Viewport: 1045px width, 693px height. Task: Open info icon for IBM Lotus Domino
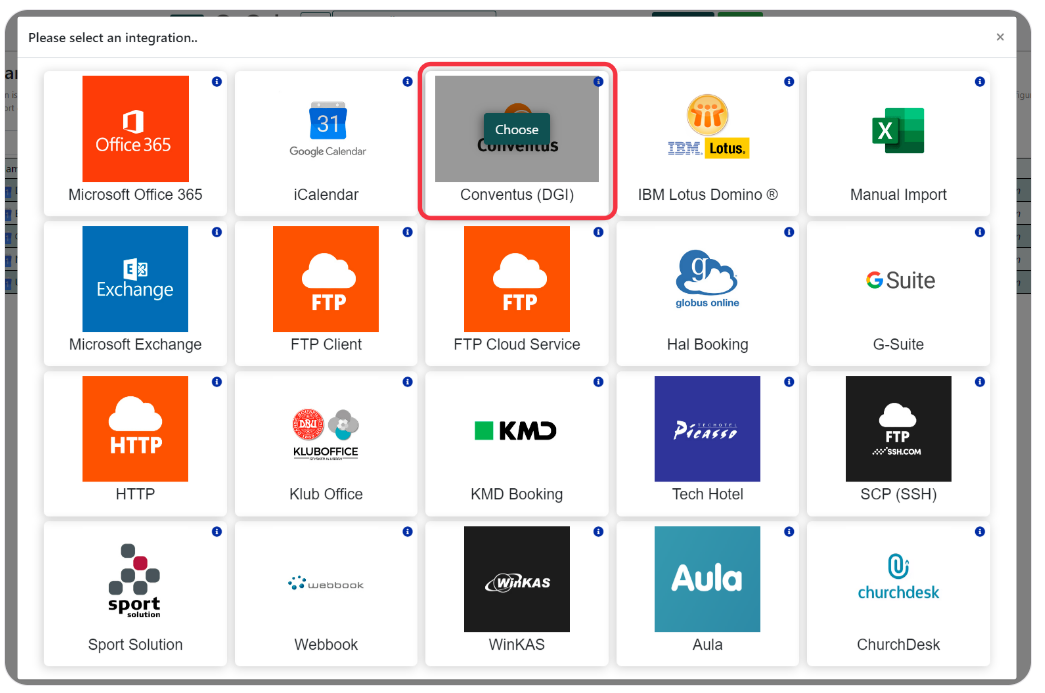click(x=789, y=81)
